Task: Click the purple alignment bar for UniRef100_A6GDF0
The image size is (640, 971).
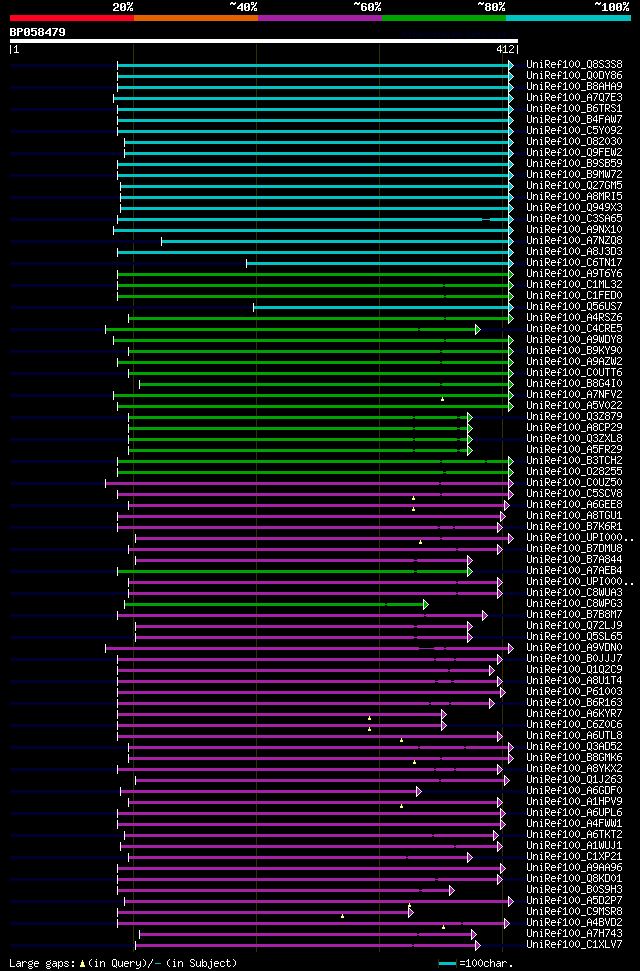Action: [x=271, y=791]
